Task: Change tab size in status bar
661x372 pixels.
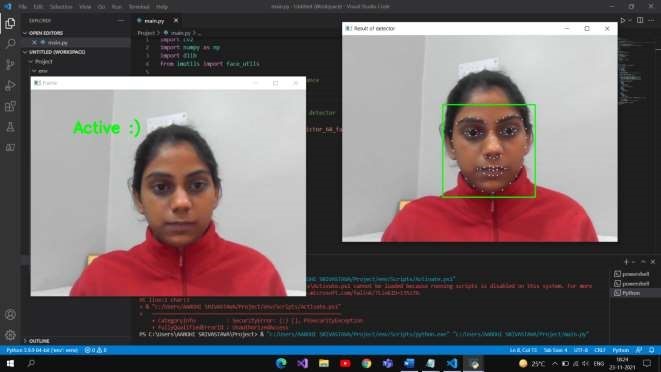Action: click(x=555, y=350)
